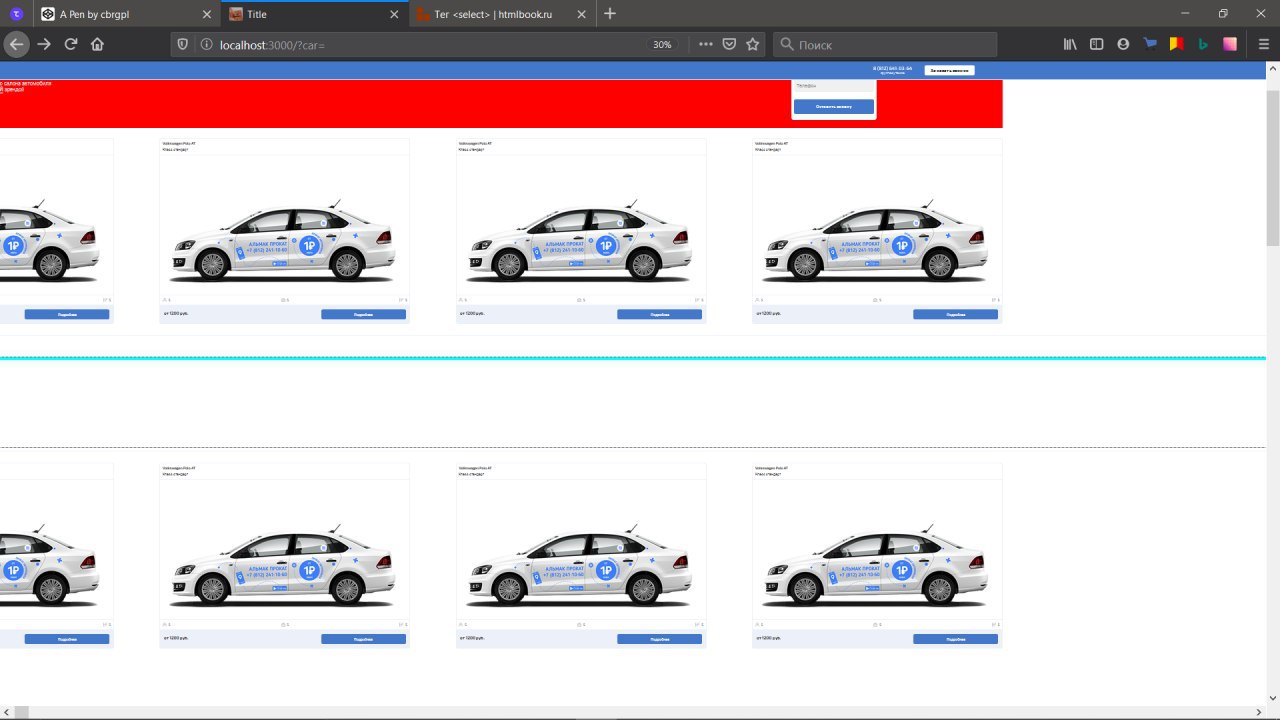The height and width of the screenshot is (720, 1280).
Task: Close the htmlbook.ru tab
Action: [582, 15]
